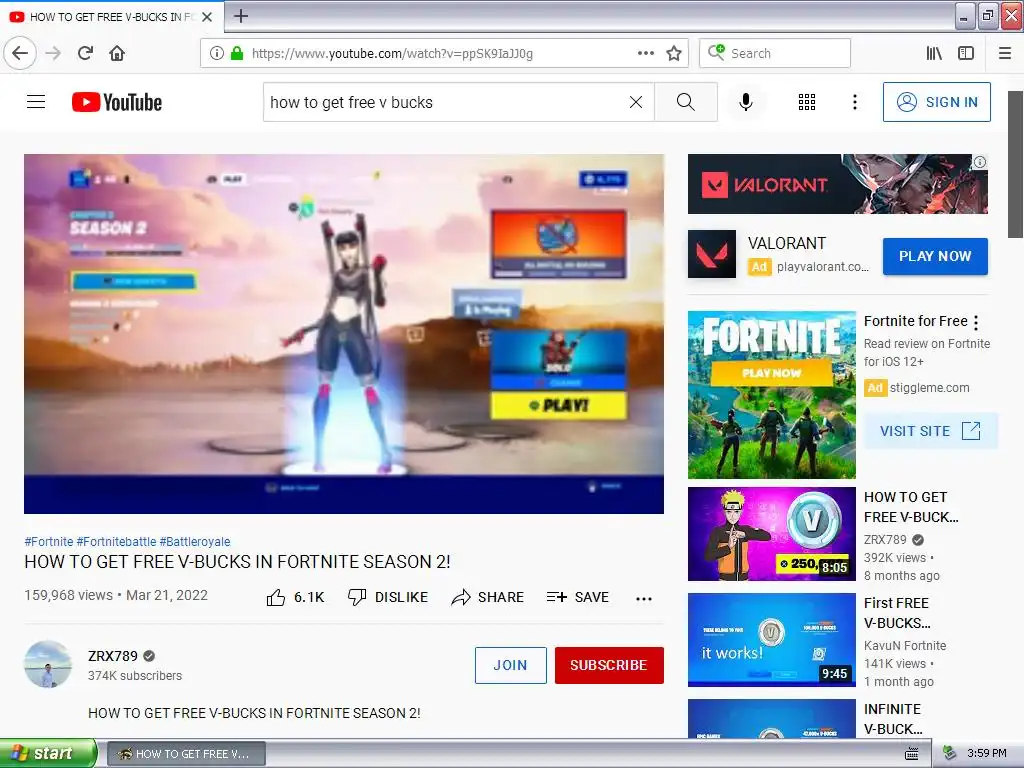Click the #Fortnite hashtag link

point(49,541)
